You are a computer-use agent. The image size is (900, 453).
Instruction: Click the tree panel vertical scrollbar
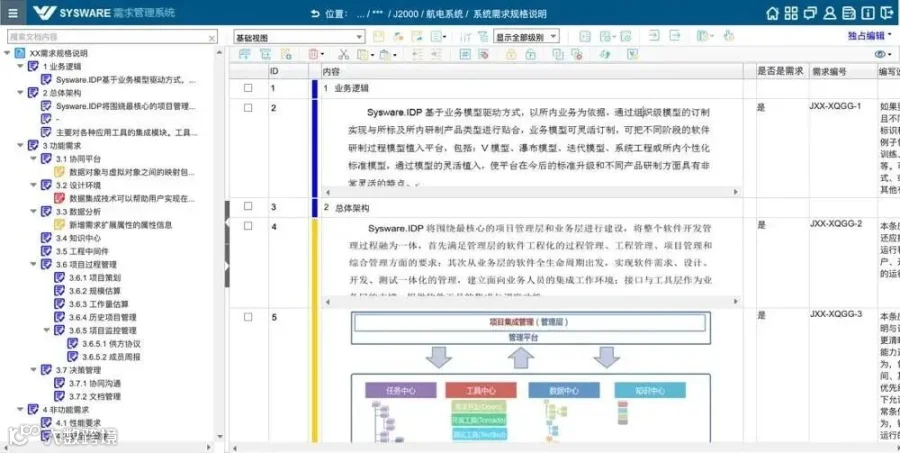[x=219, y=244]
